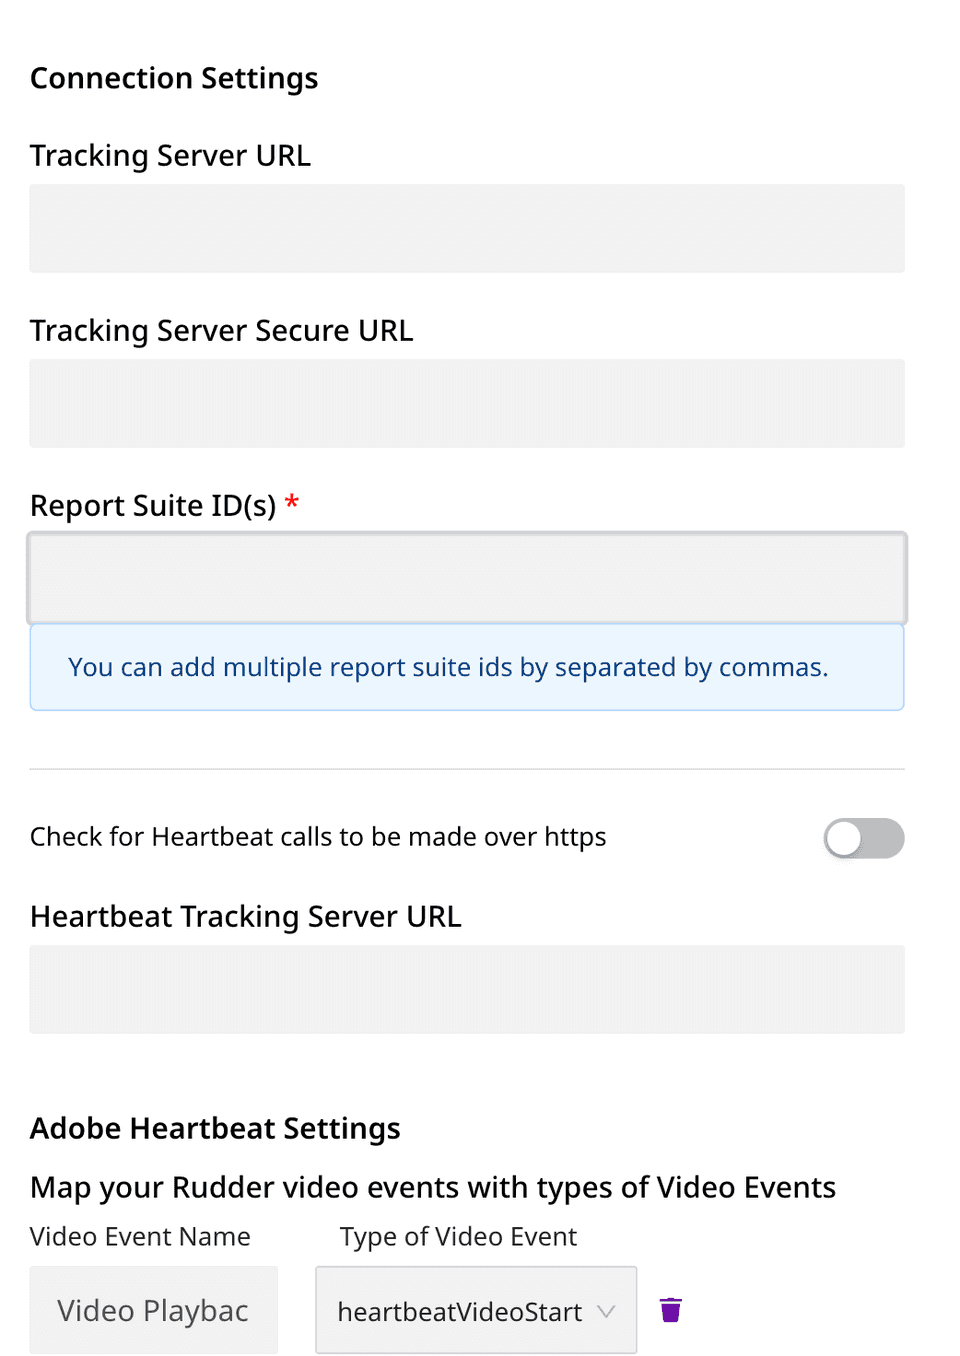Click the red required asterisk
The height and width of the screenshot is (1356, 960).
pyautogui.click(x=292, y=502)
